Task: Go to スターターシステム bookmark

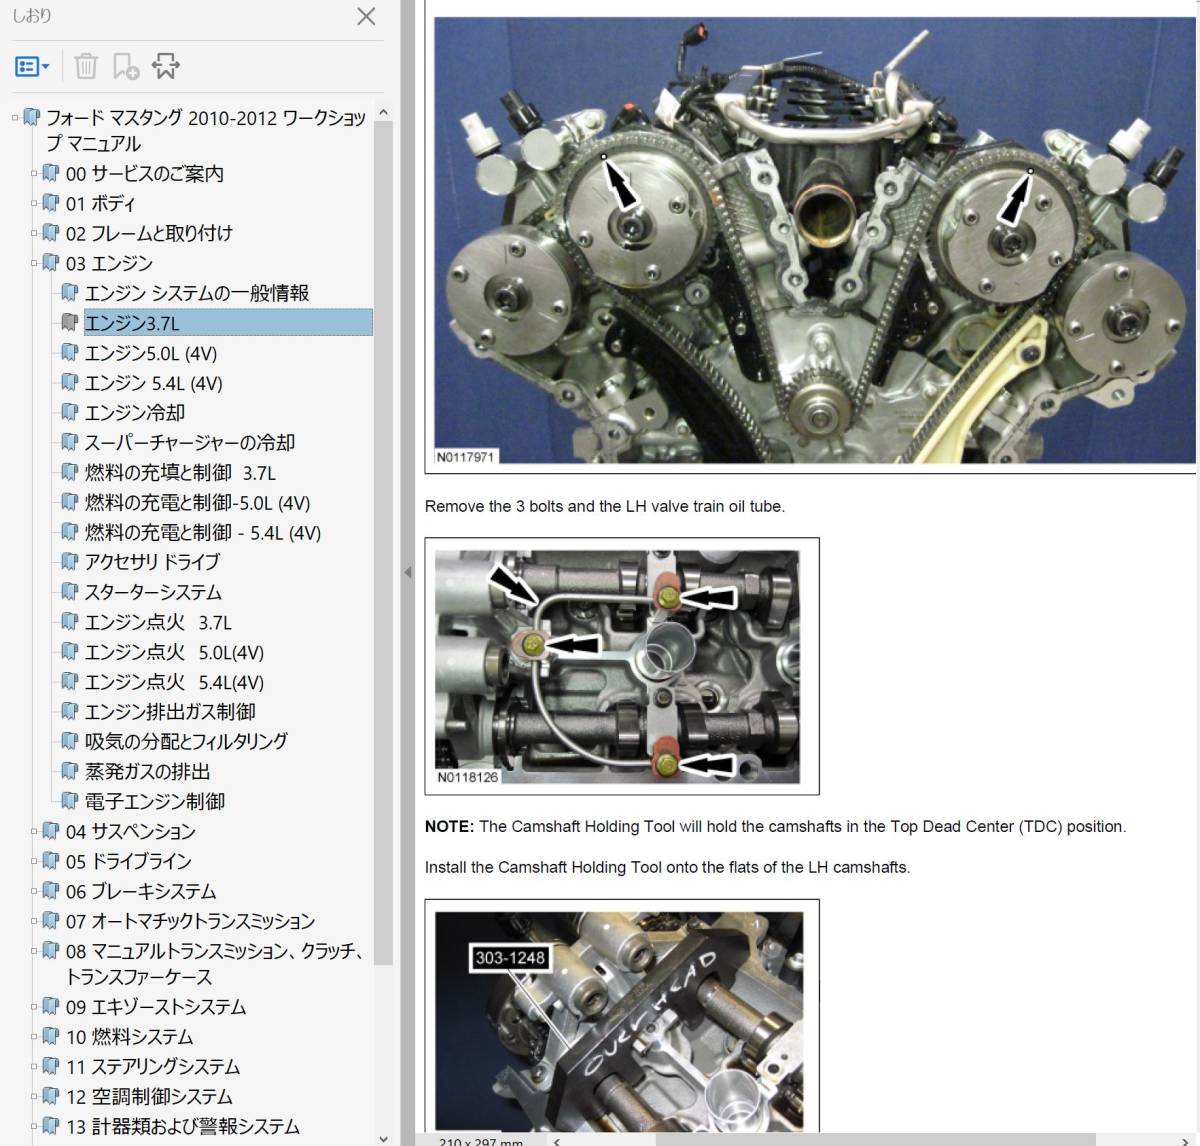Action: pyautogui.click(x=152, y=592)
